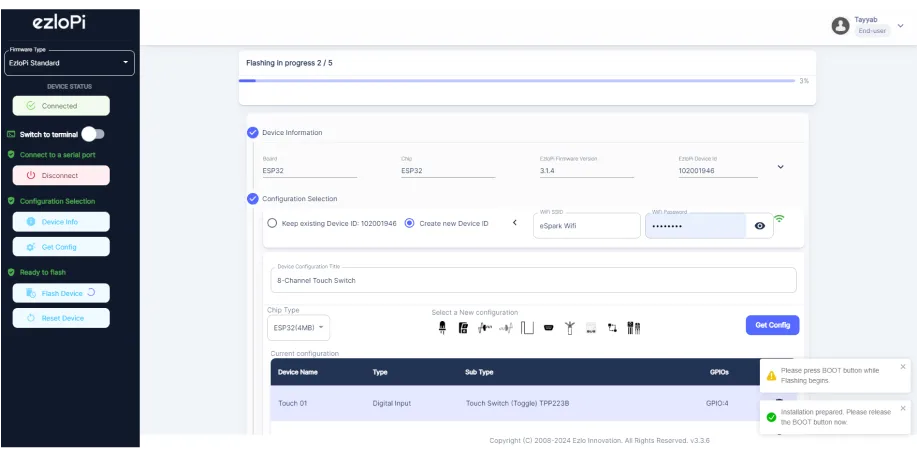Viewport: 917px width, 457px height.
Task: Select the second relay-like configuration icon
Action: coord(463,328)
